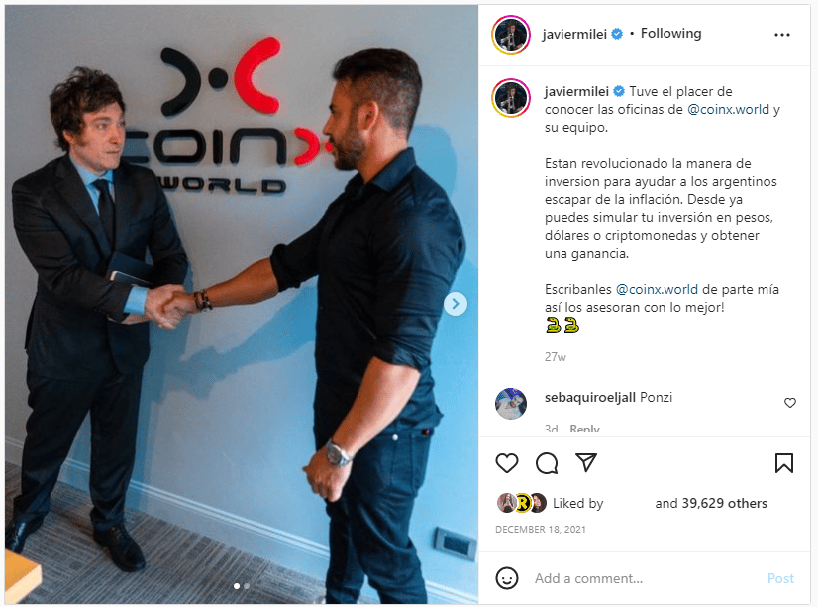This screenshot has height=607, width=826.
Task: Click the Following button beside the username
Action: [671, 34]
